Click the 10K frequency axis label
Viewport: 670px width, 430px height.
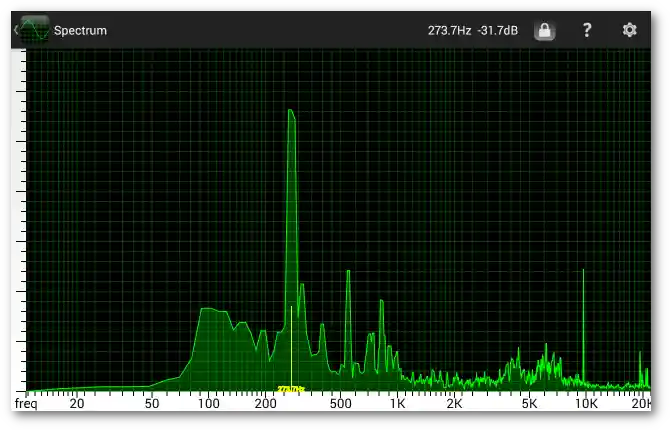pyautogui.click(x=586, y=403)
